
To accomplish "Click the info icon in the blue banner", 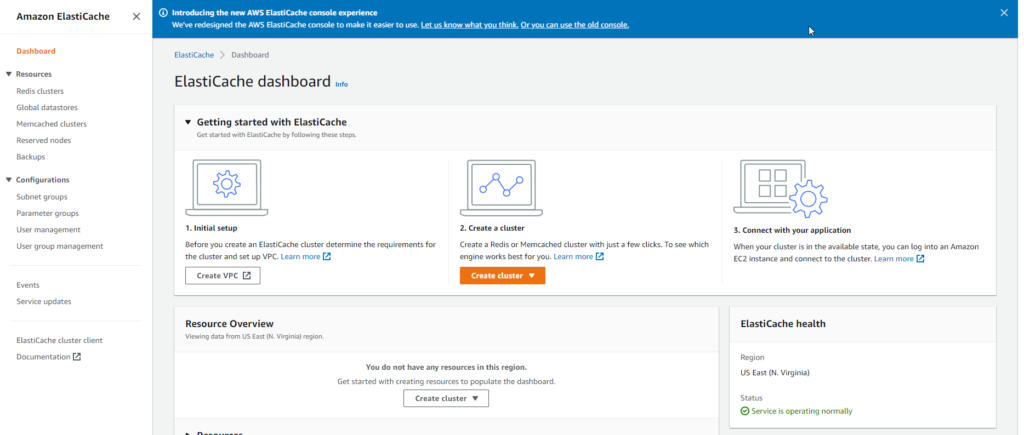I will (x=163, y=12).
